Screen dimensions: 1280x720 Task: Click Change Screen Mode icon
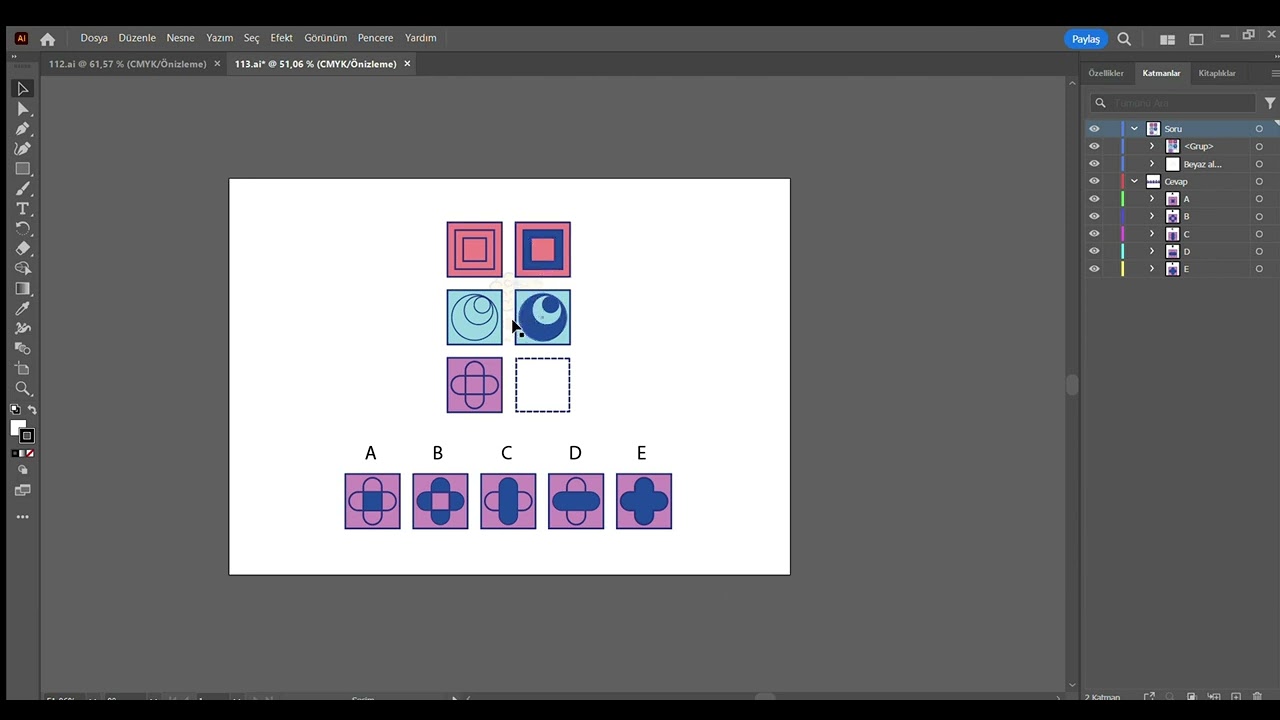tap(23, 490)
